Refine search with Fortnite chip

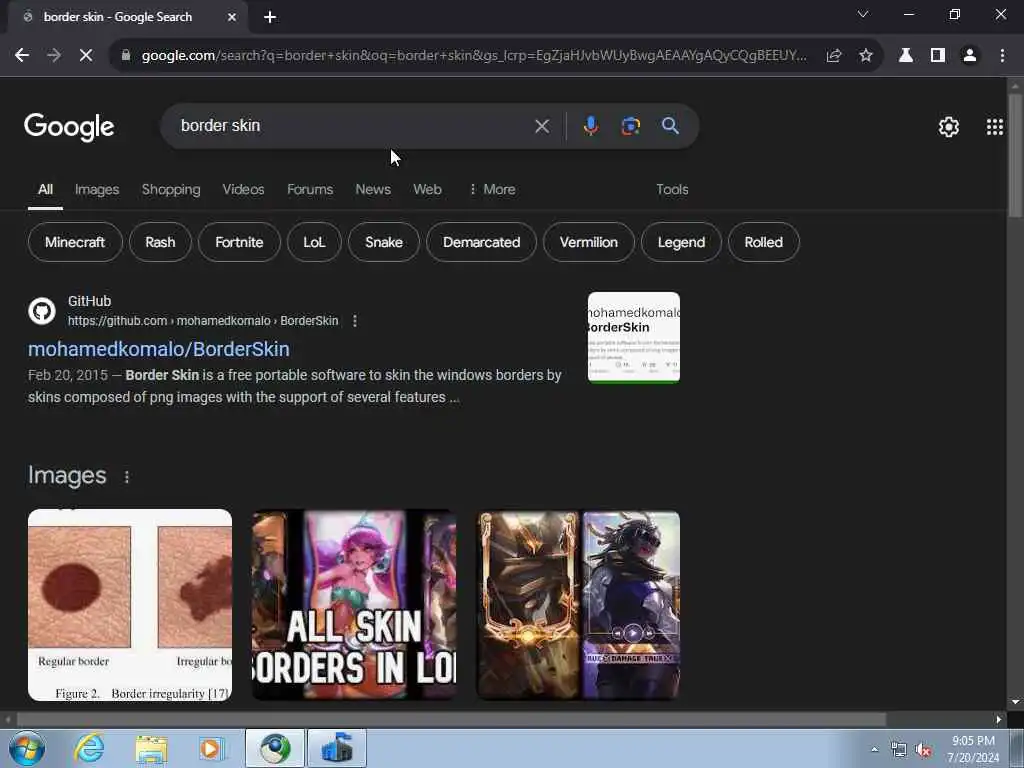[x=239, y=242]
